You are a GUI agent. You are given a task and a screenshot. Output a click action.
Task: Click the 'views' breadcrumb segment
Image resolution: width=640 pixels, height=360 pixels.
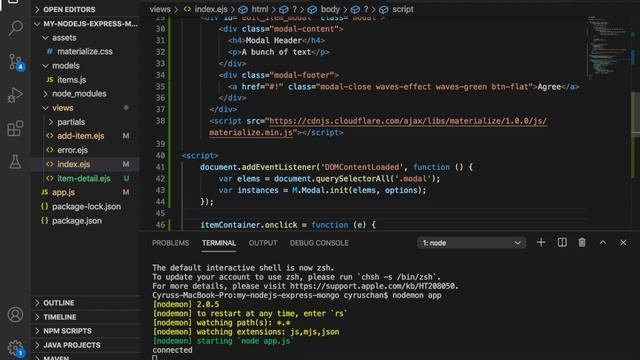pos(160,9)
